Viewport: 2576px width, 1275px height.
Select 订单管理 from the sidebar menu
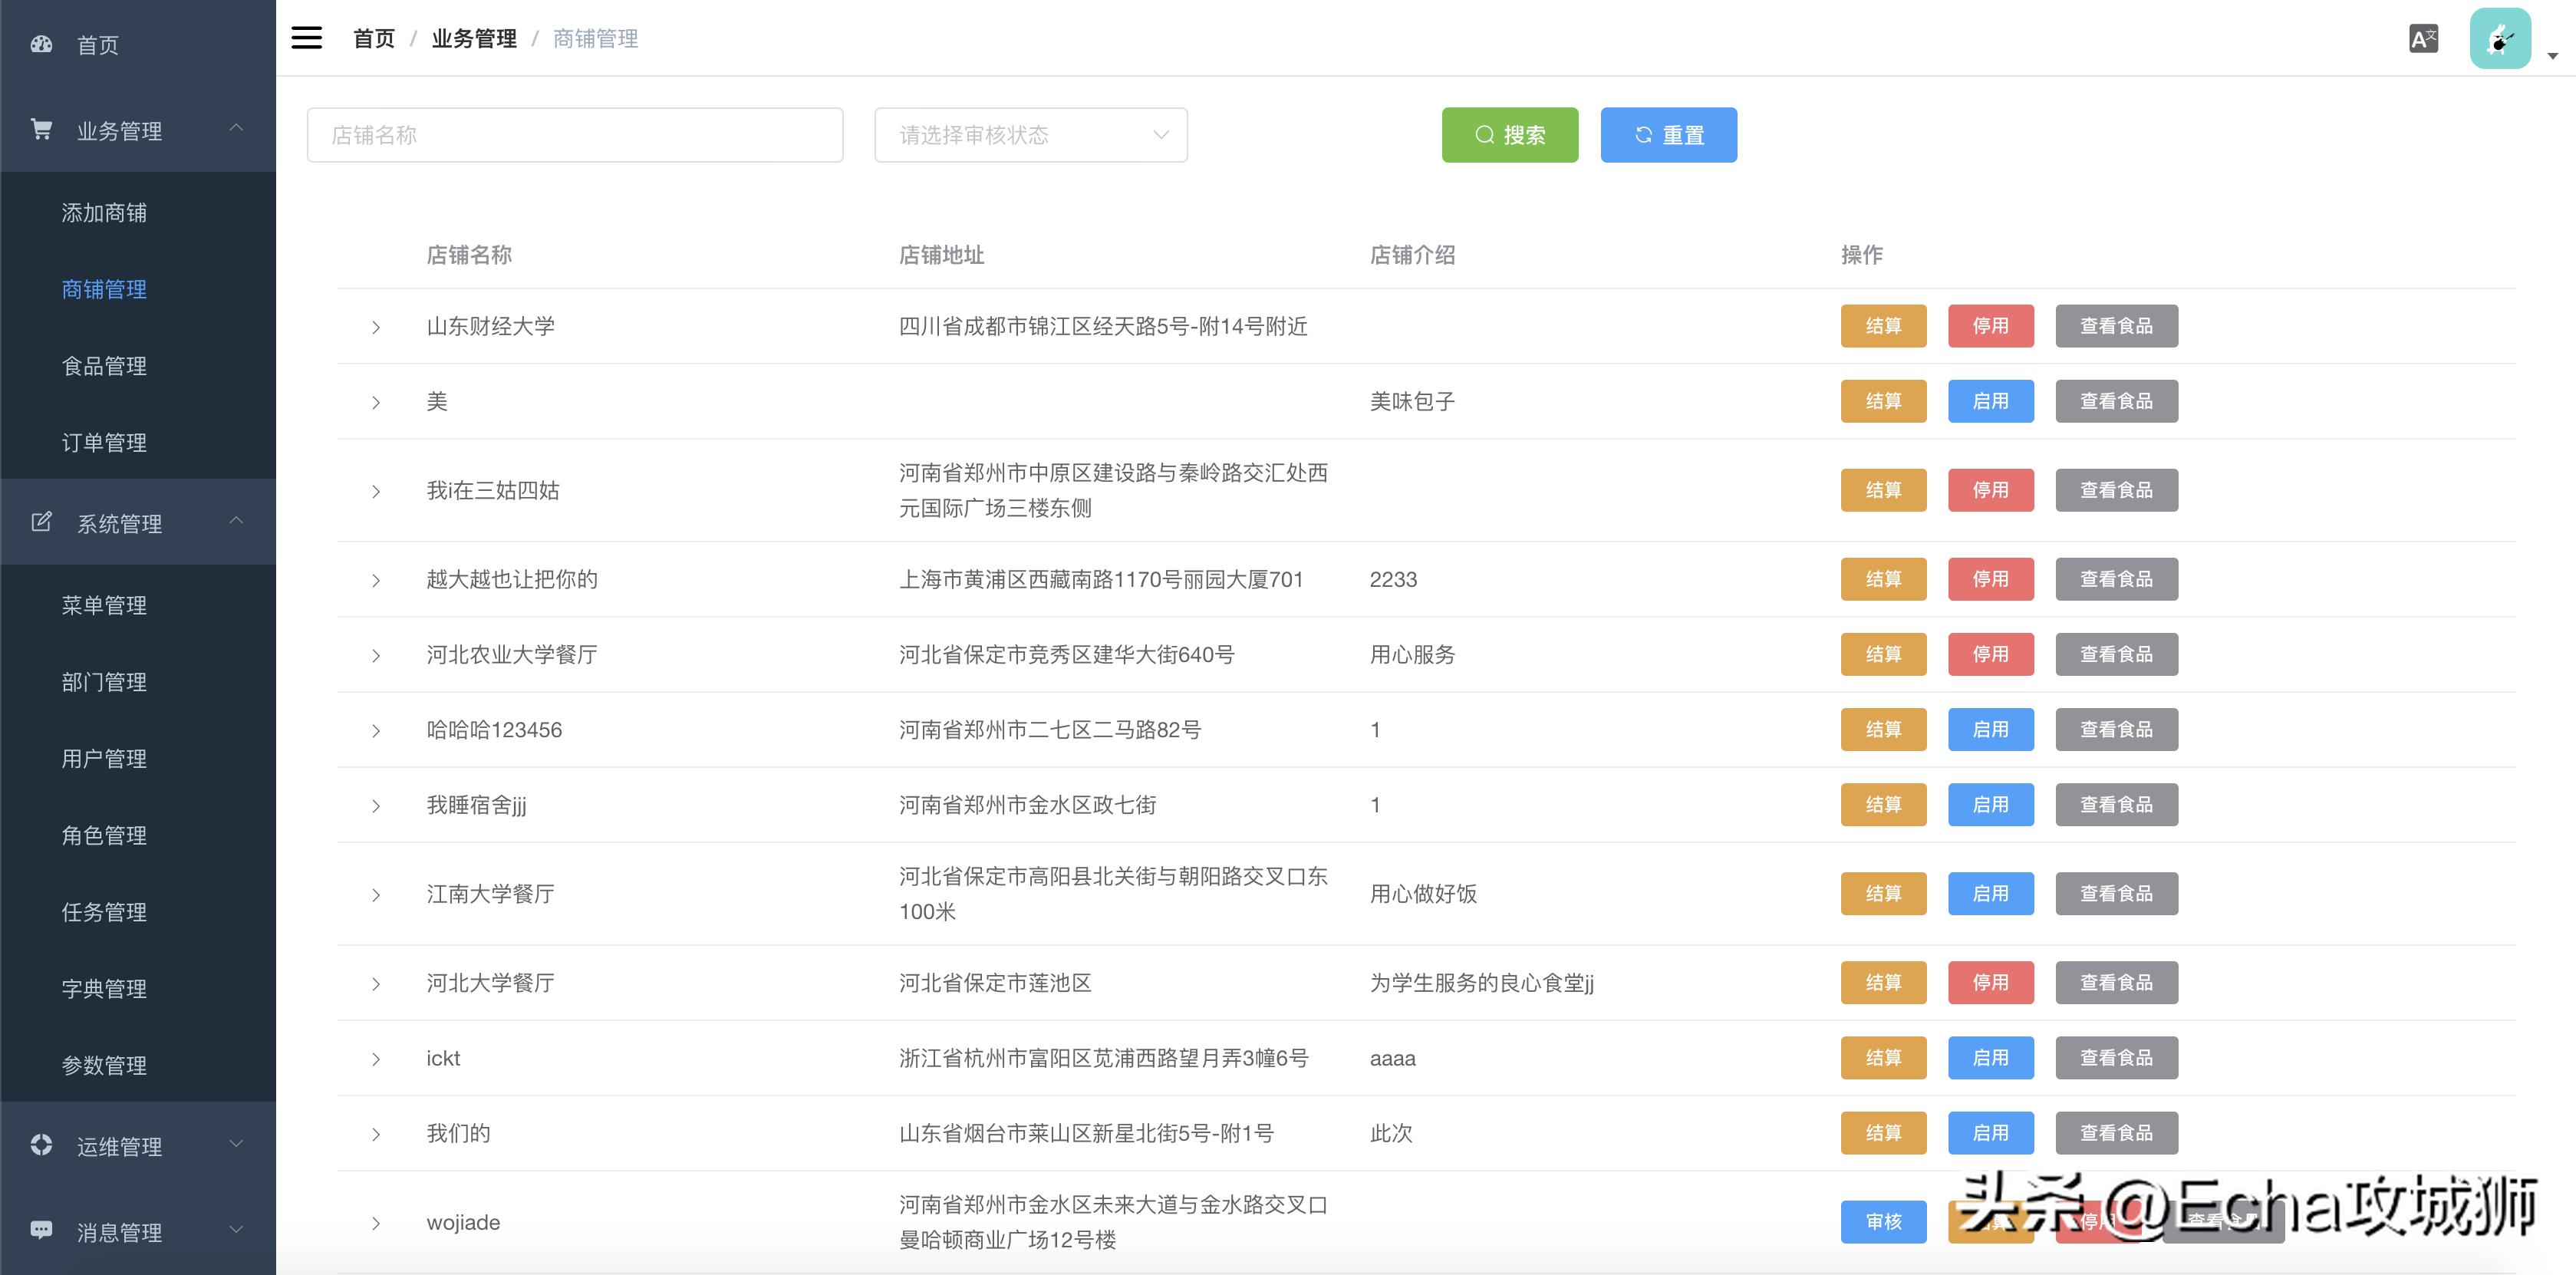(x=104, y=442)
